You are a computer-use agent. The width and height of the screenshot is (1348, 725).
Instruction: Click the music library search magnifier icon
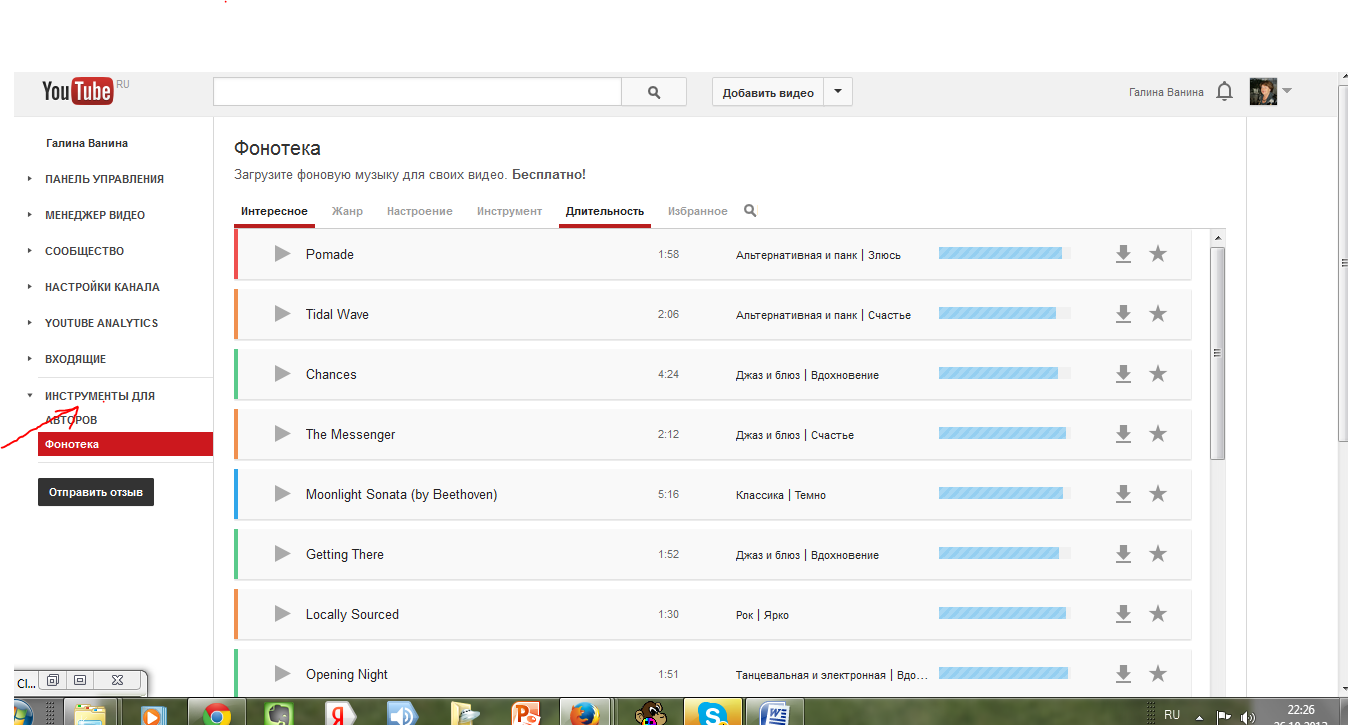click(751, 211)
